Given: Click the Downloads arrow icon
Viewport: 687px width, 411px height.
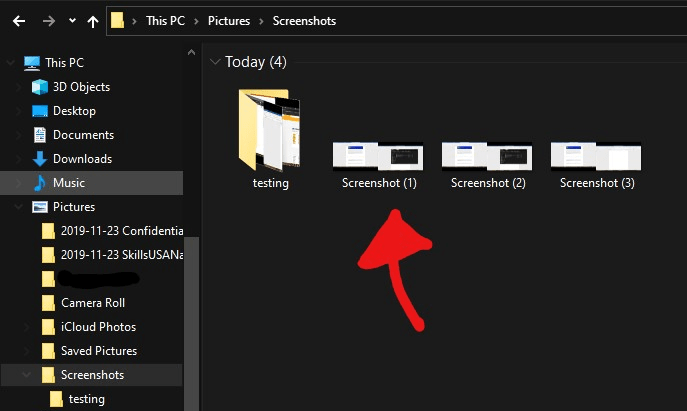Looking at the screenshot, I should (40, 159).
